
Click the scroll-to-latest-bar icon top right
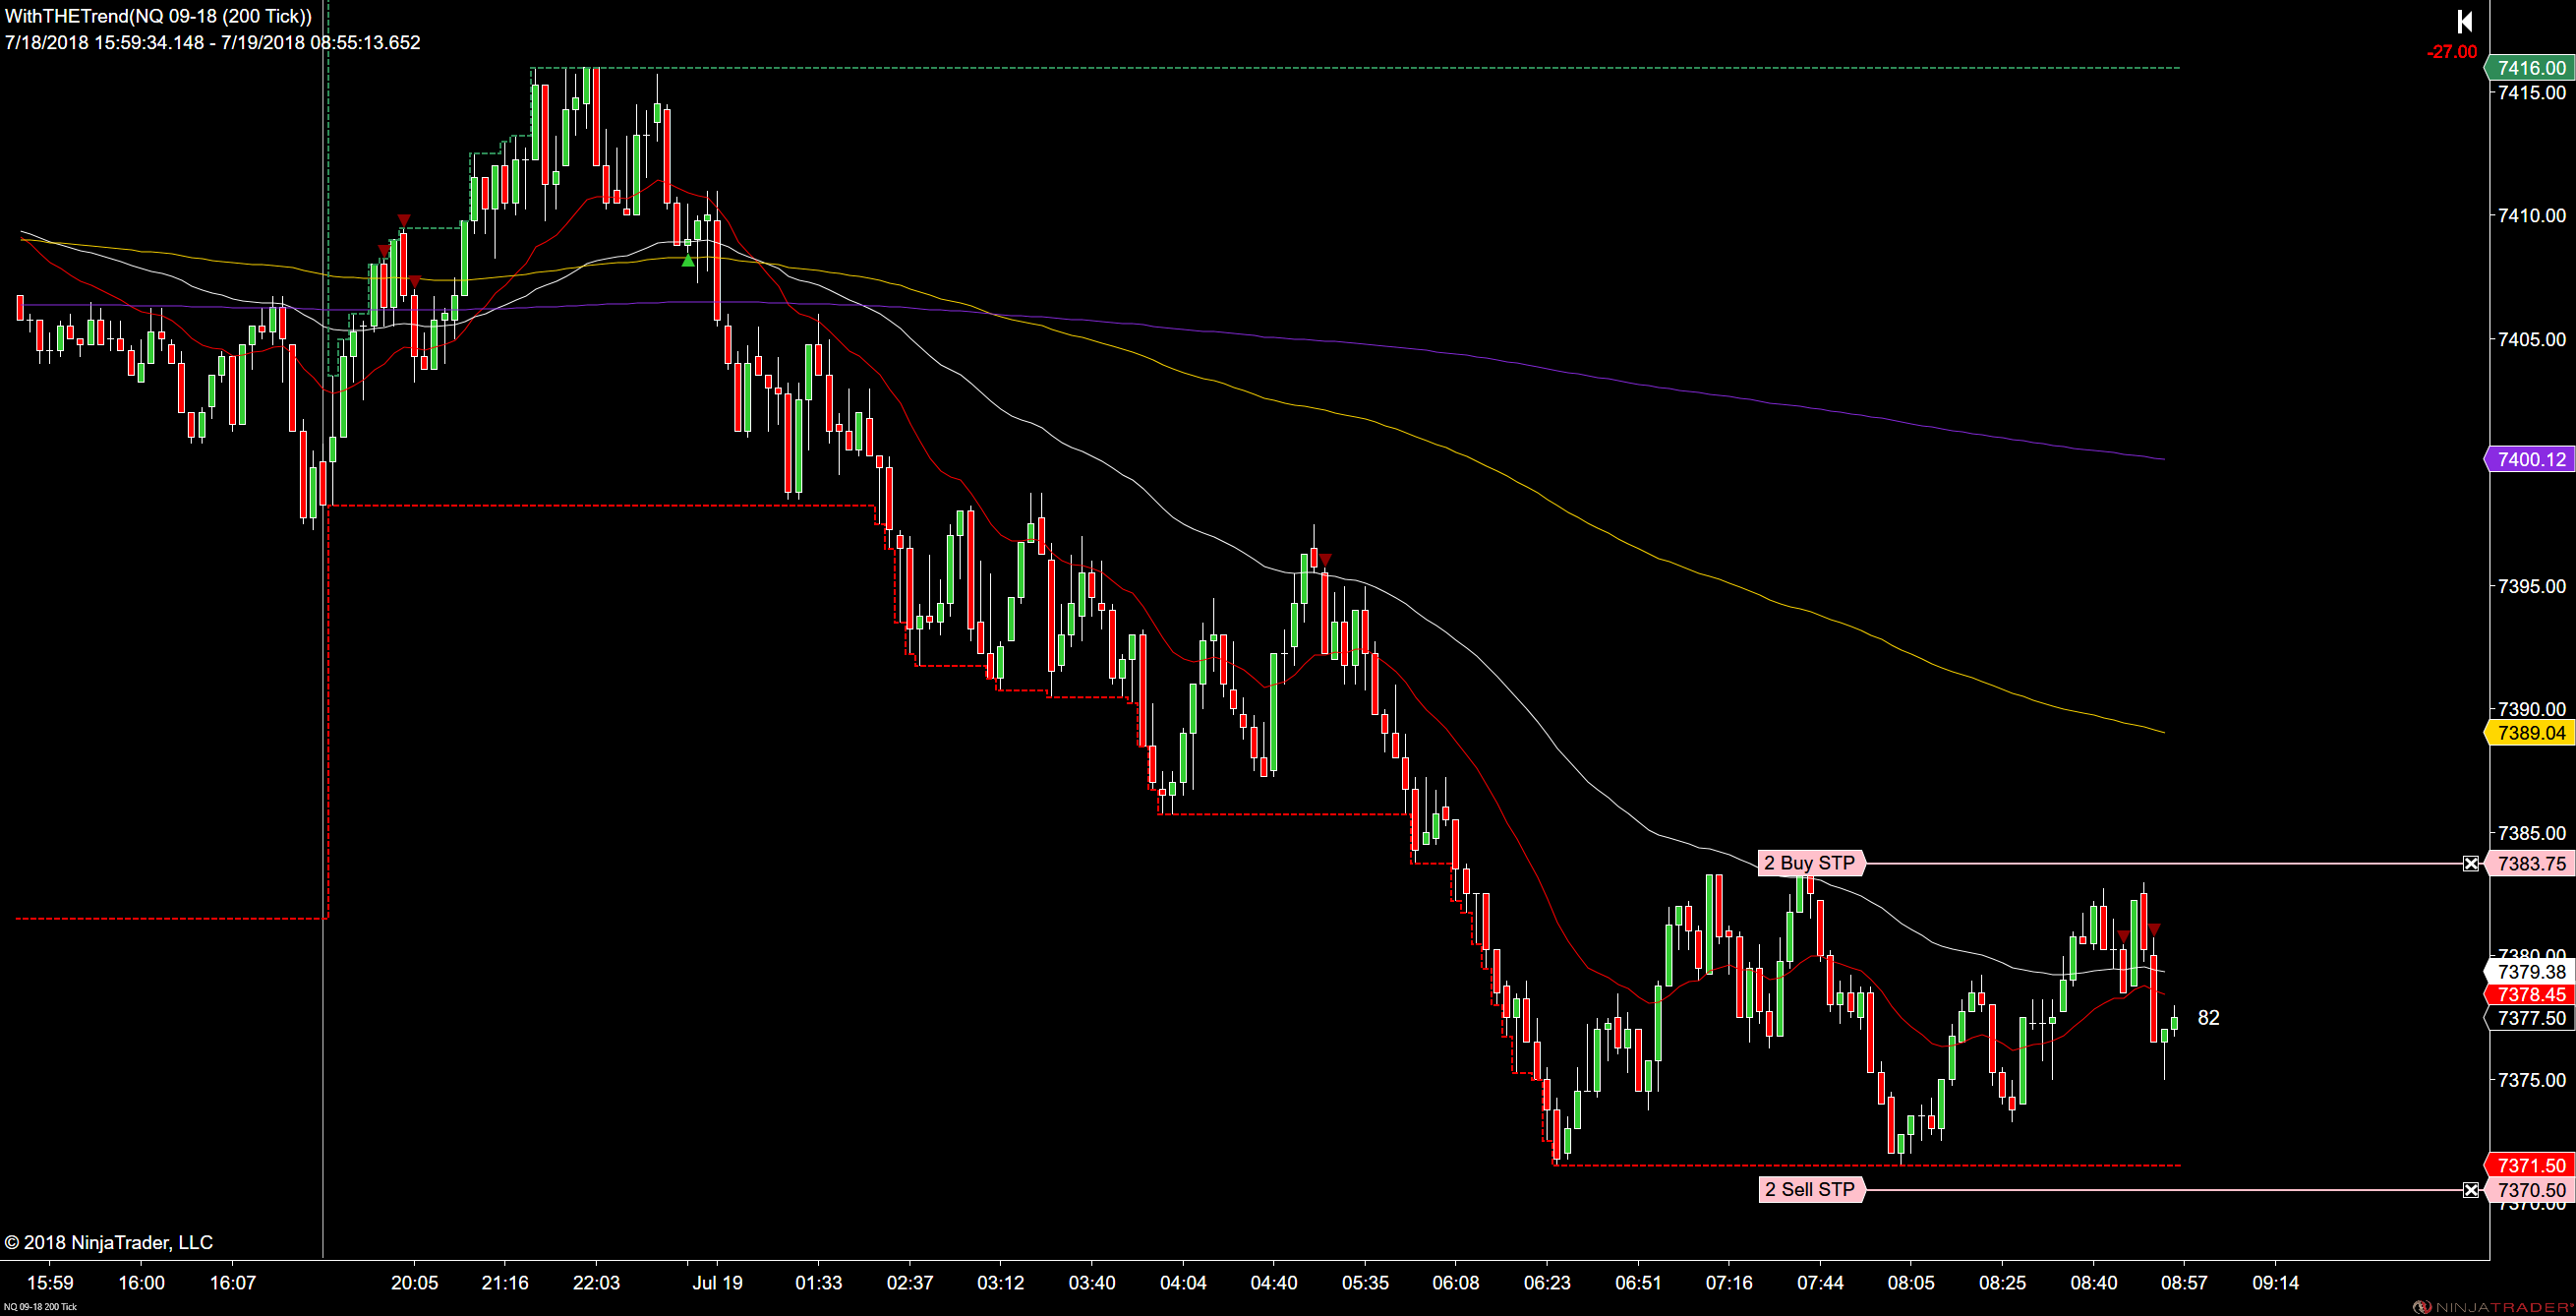coord(2464,21)
